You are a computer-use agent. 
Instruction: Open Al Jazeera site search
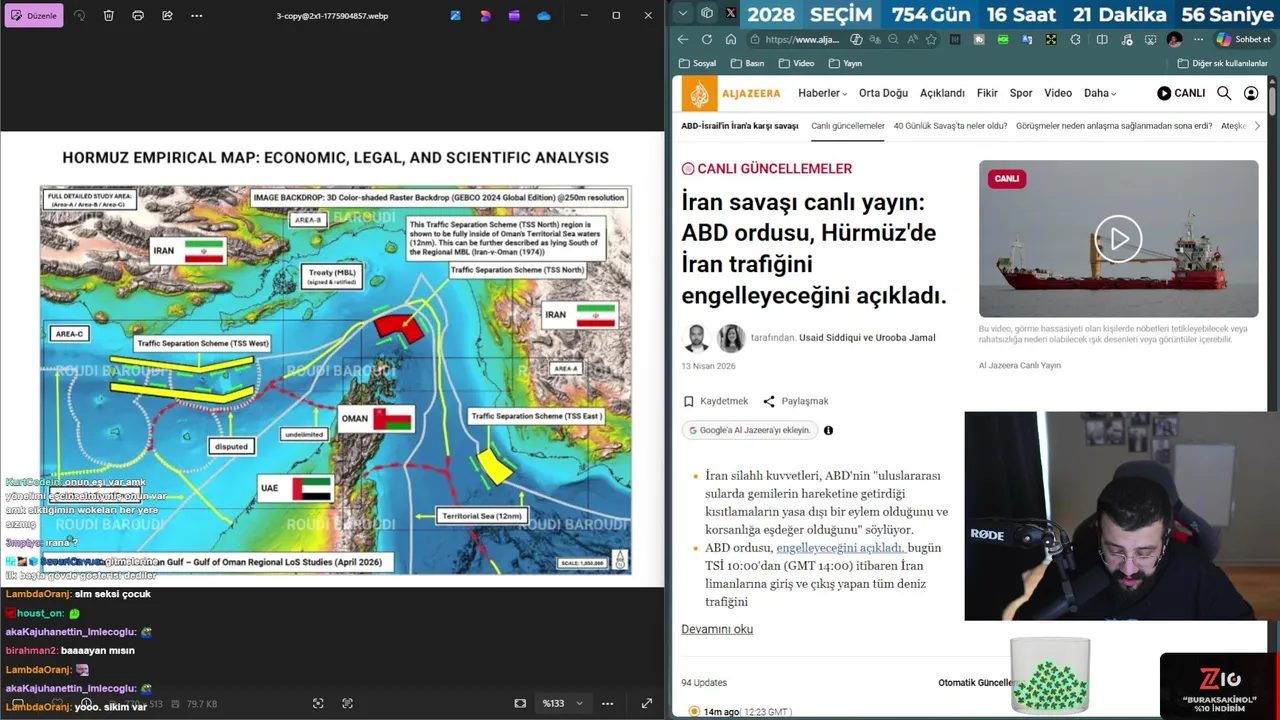pyautogui.click(x=1224, y=93)
